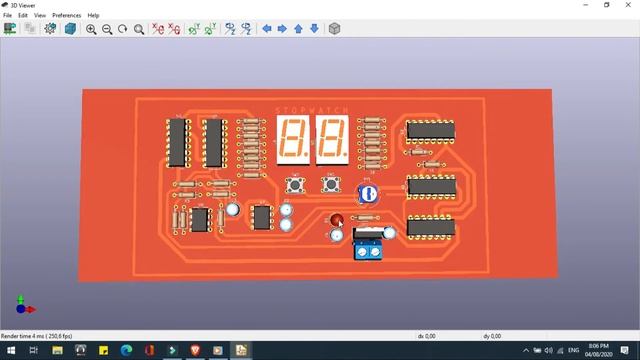Open the Preferences menu

67,15
